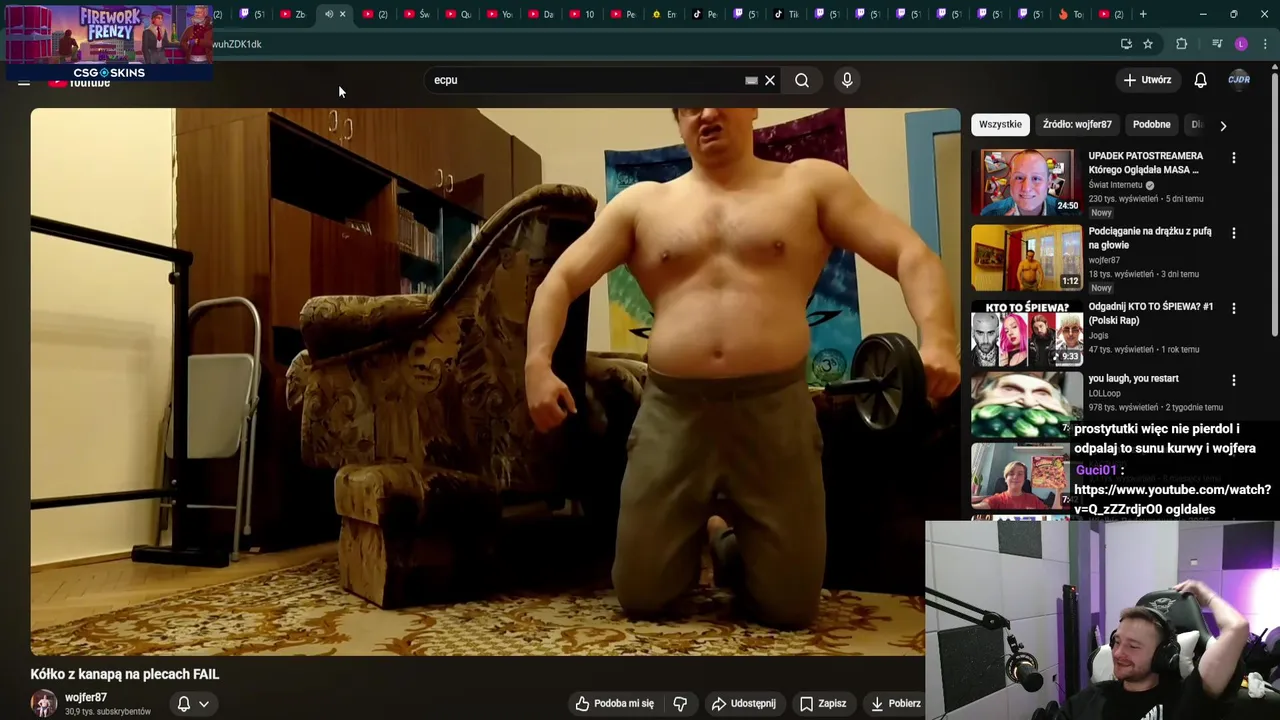Click the youtube.com/watch link in chat
Image resolution: width=1280 pixels, height=720 pixels.
point(1172,499)
